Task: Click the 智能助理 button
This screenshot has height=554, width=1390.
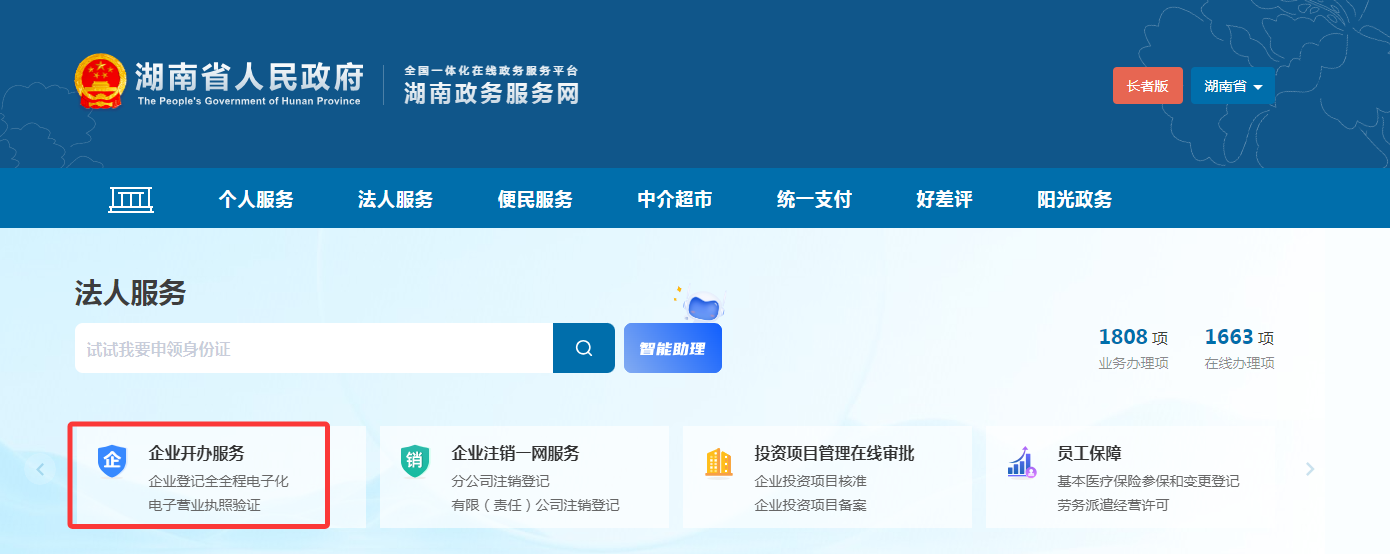Action: (672, 349)
